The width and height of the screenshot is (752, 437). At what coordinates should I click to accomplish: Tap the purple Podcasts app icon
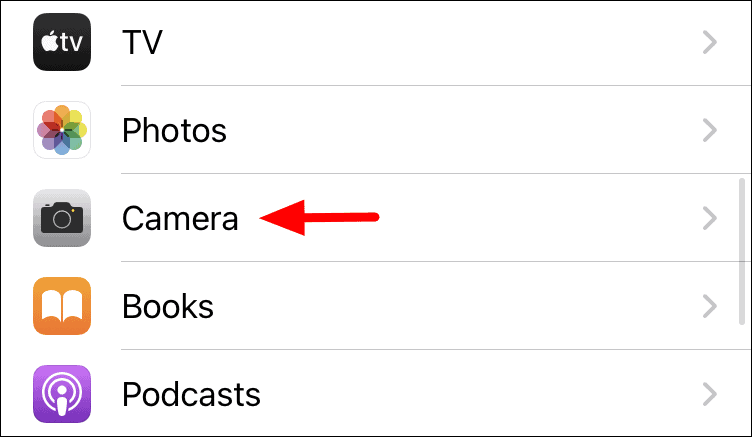point(62,394)
